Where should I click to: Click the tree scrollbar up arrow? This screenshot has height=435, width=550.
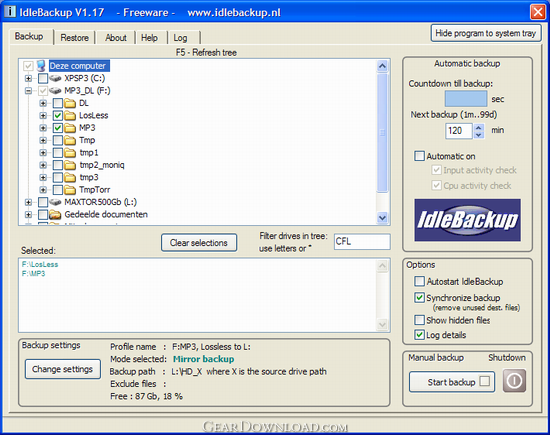point(382,66)
